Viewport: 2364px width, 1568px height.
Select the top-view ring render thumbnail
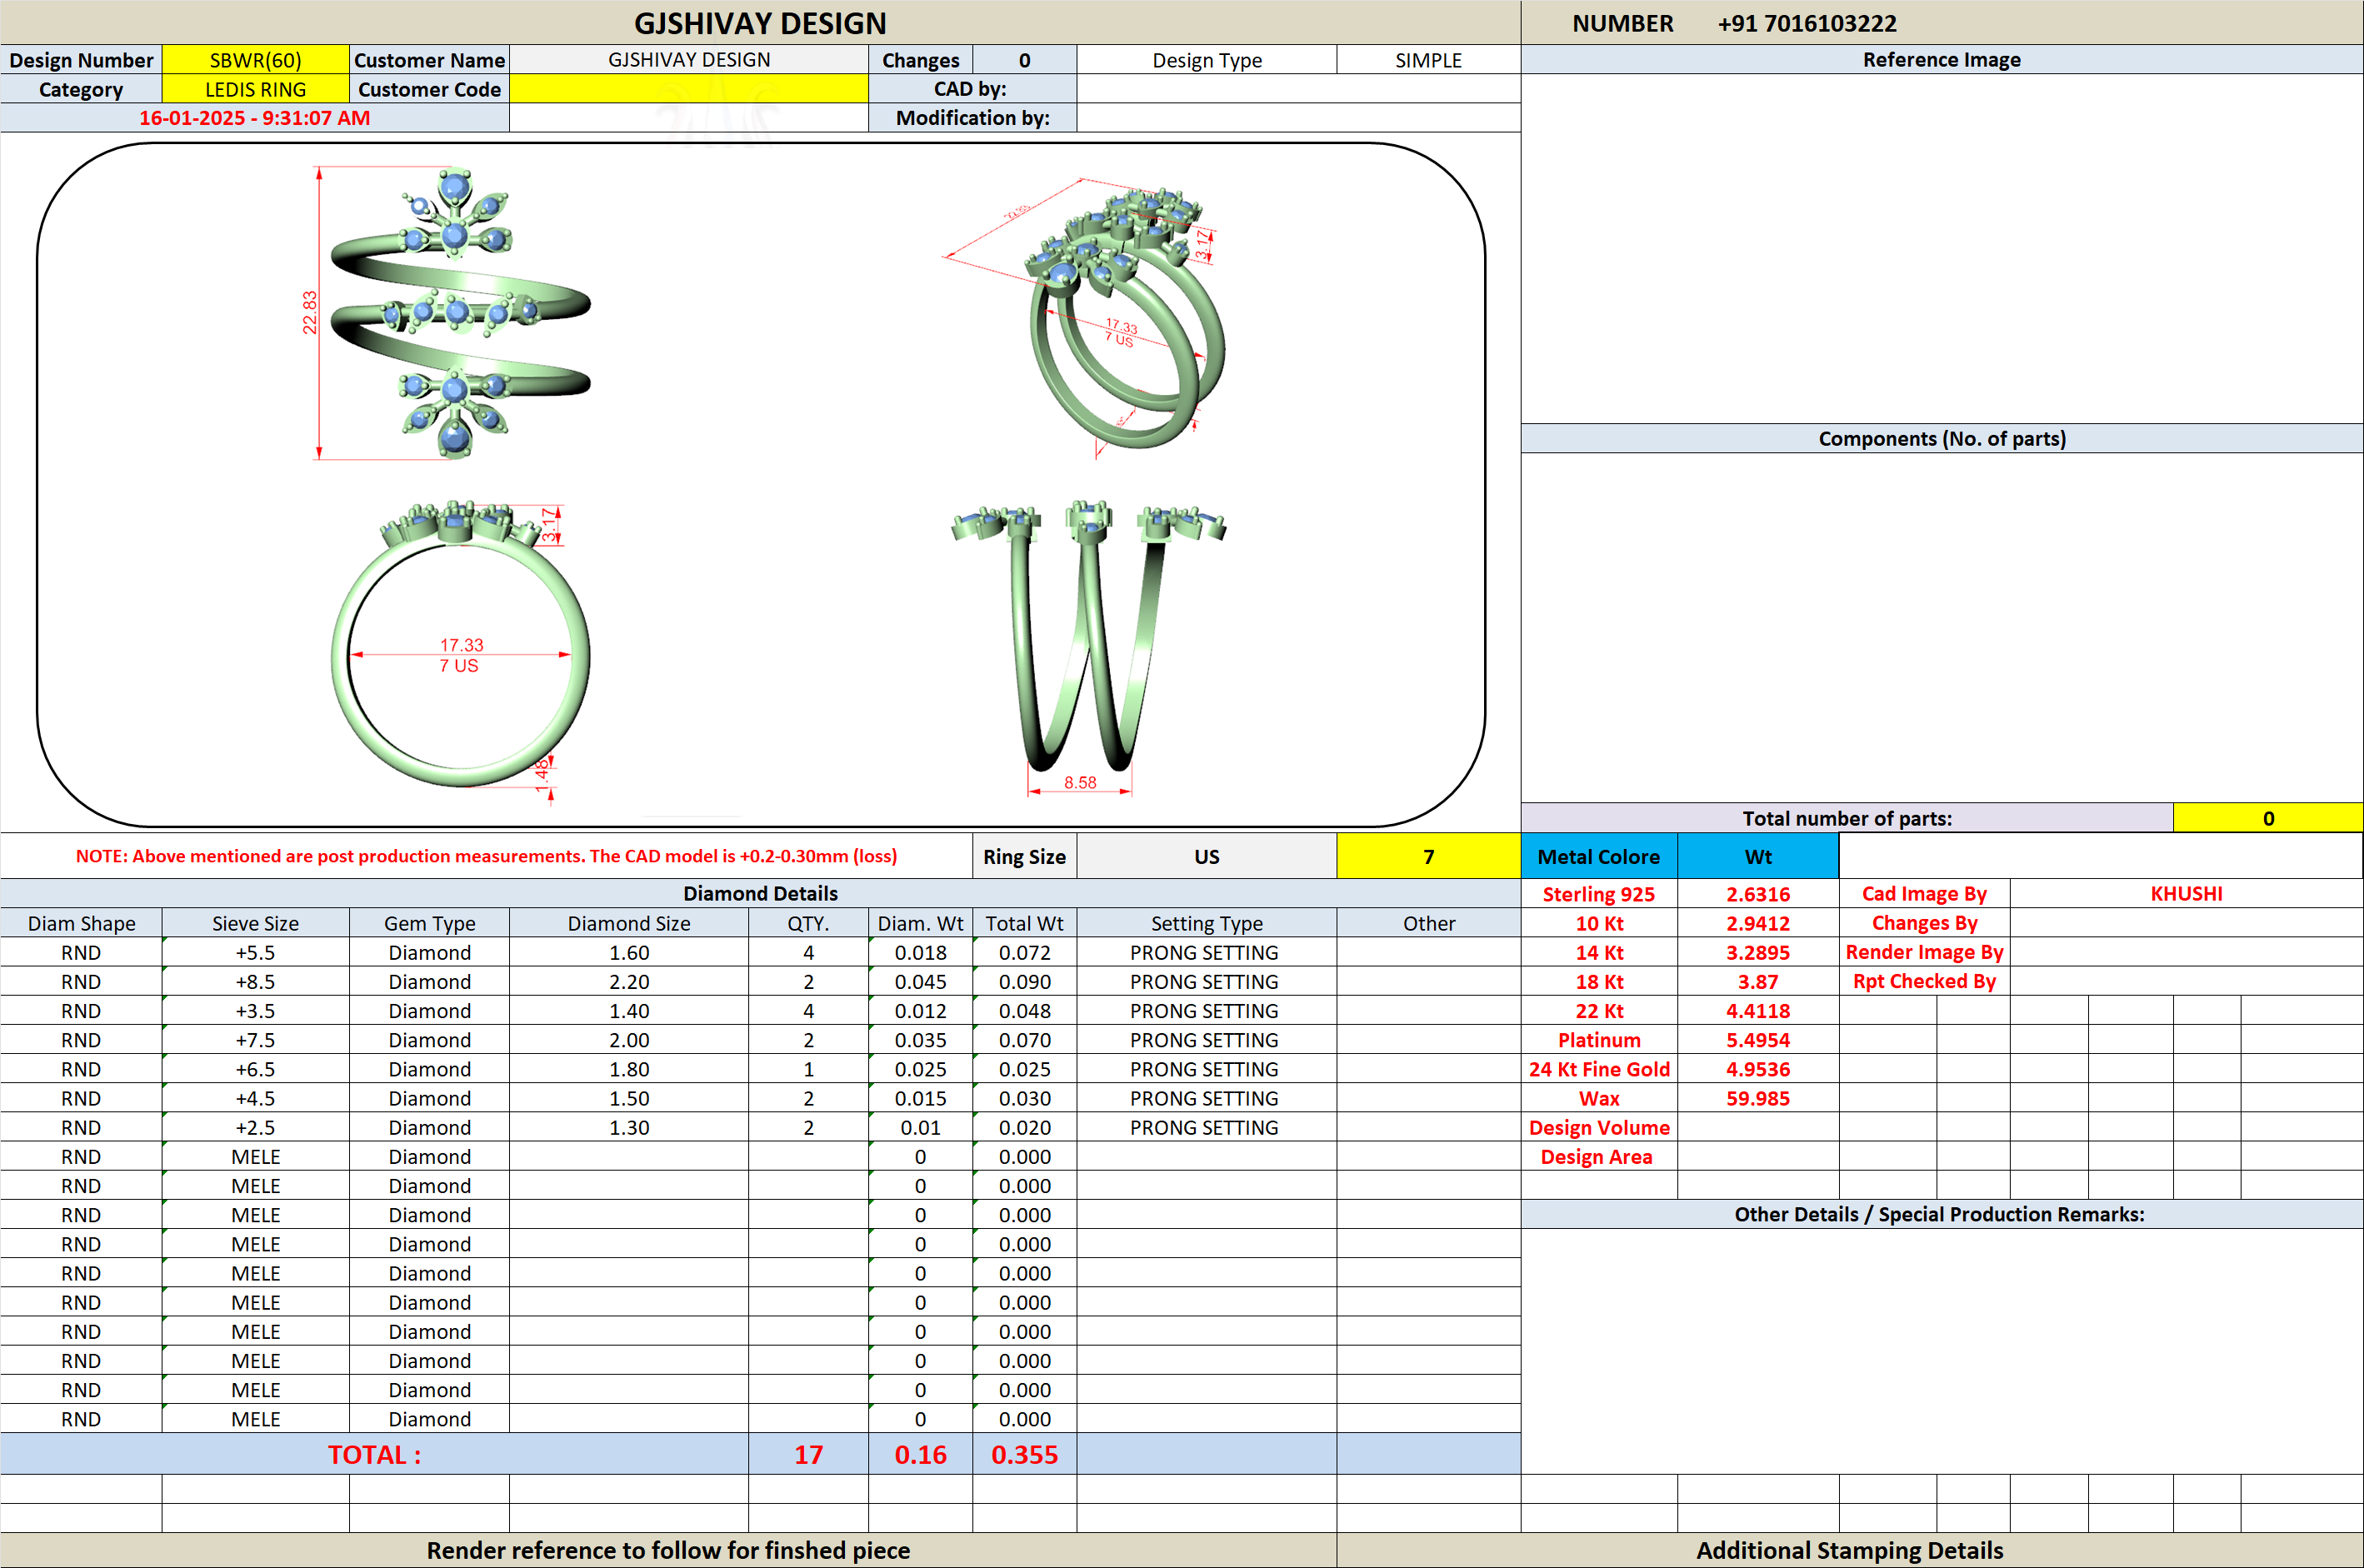450,313
